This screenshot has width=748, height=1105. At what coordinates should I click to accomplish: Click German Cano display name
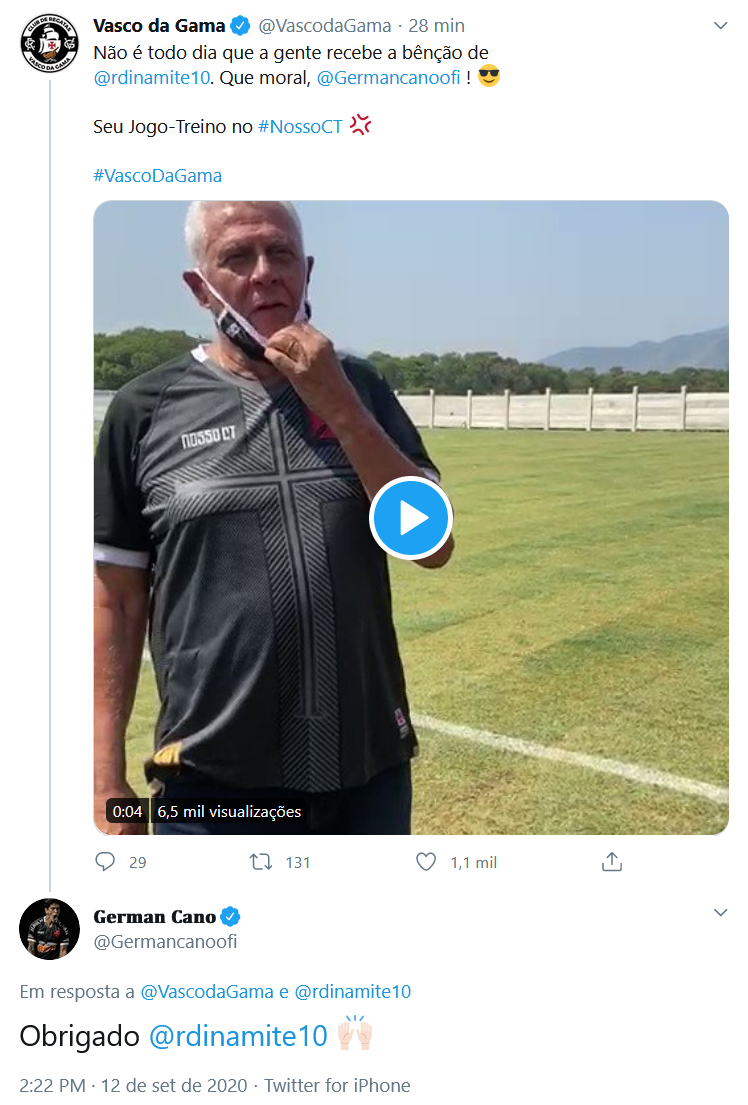(154, 916)
